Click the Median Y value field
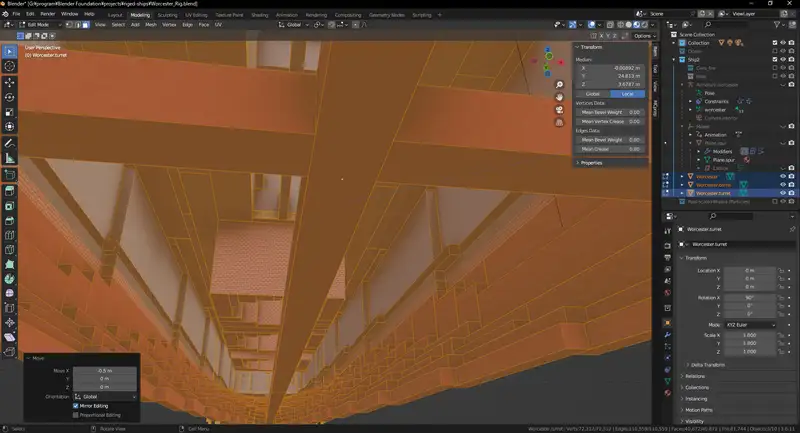800x433 pixels. tap(610, 76)
